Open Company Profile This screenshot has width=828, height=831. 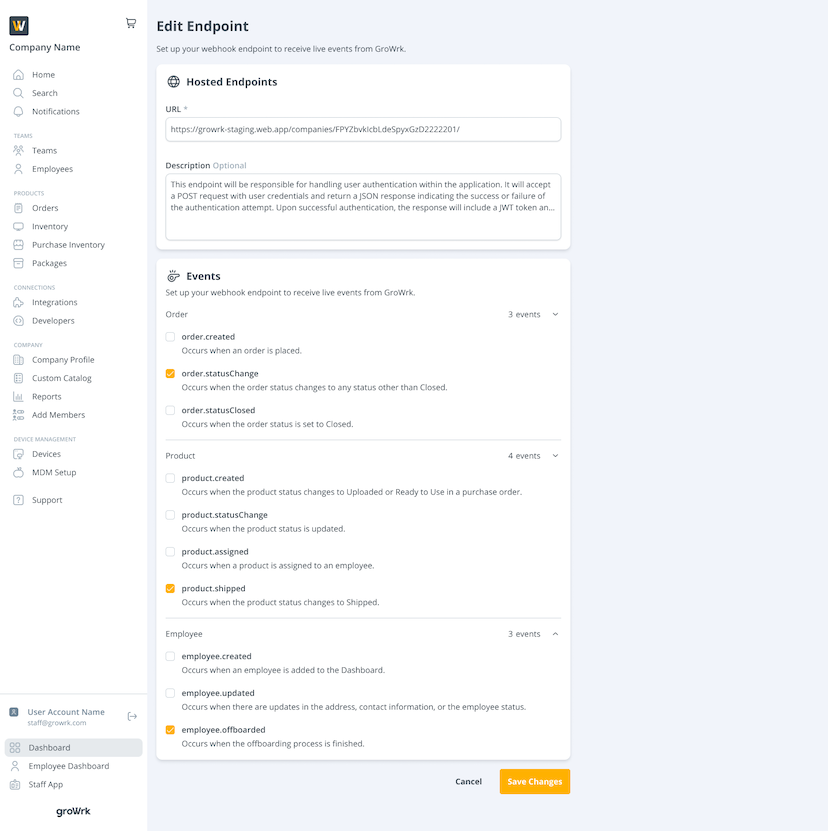click(63, 359)
